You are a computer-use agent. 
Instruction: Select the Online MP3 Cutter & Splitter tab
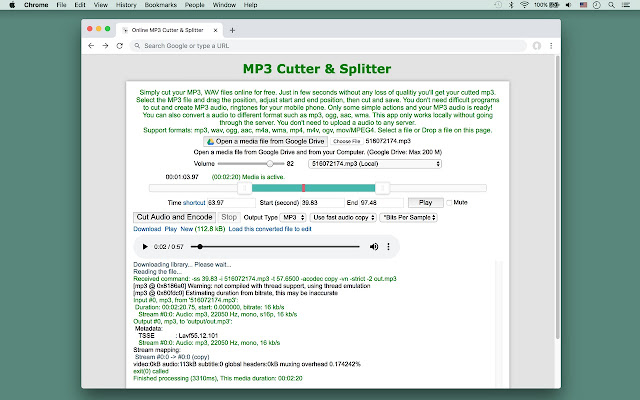click(x=169, y=30)
